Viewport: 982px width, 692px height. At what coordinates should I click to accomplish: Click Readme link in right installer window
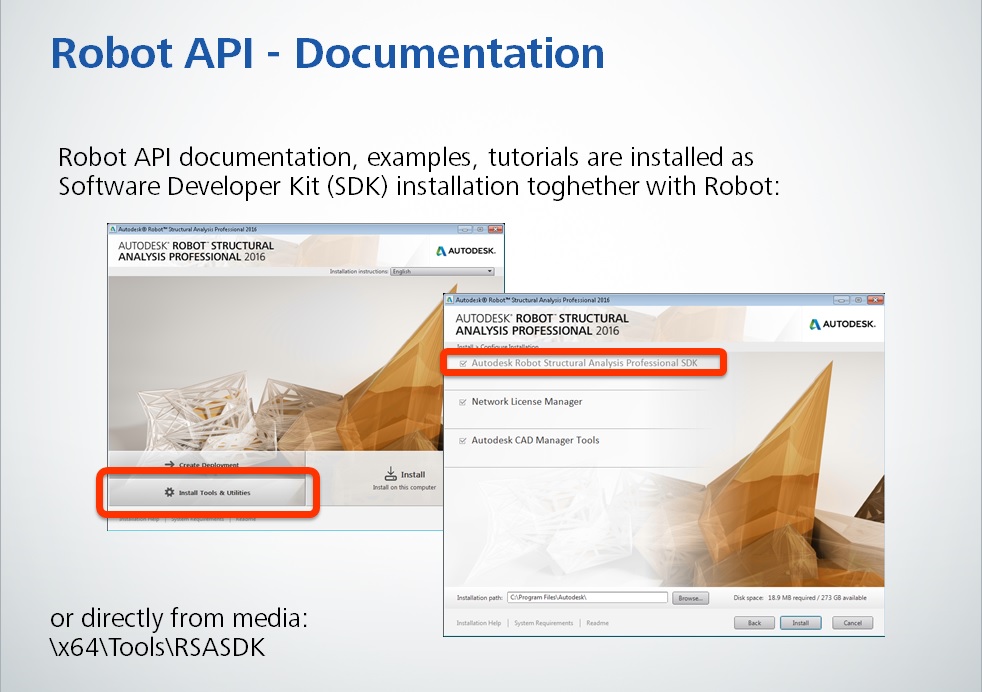[x=597, y=623]
